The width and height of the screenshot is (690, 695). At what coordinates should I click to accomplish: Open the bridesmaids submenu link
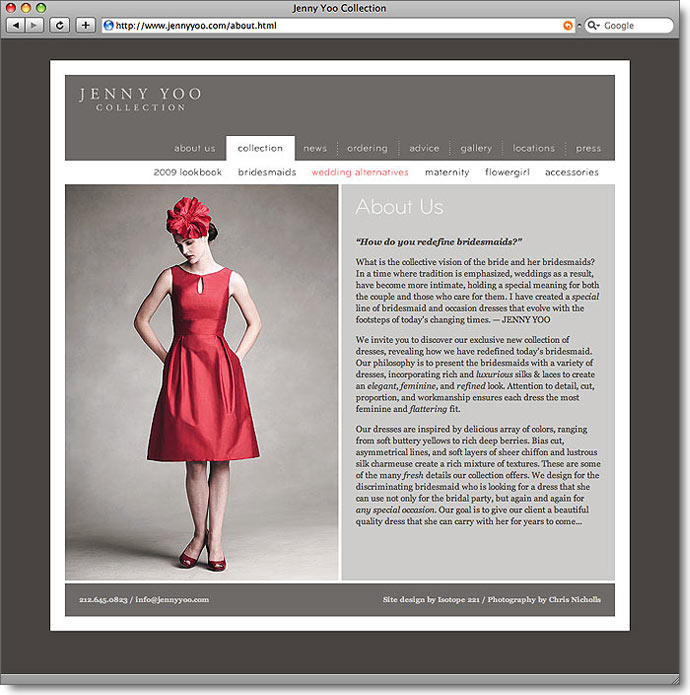[267, 172]
